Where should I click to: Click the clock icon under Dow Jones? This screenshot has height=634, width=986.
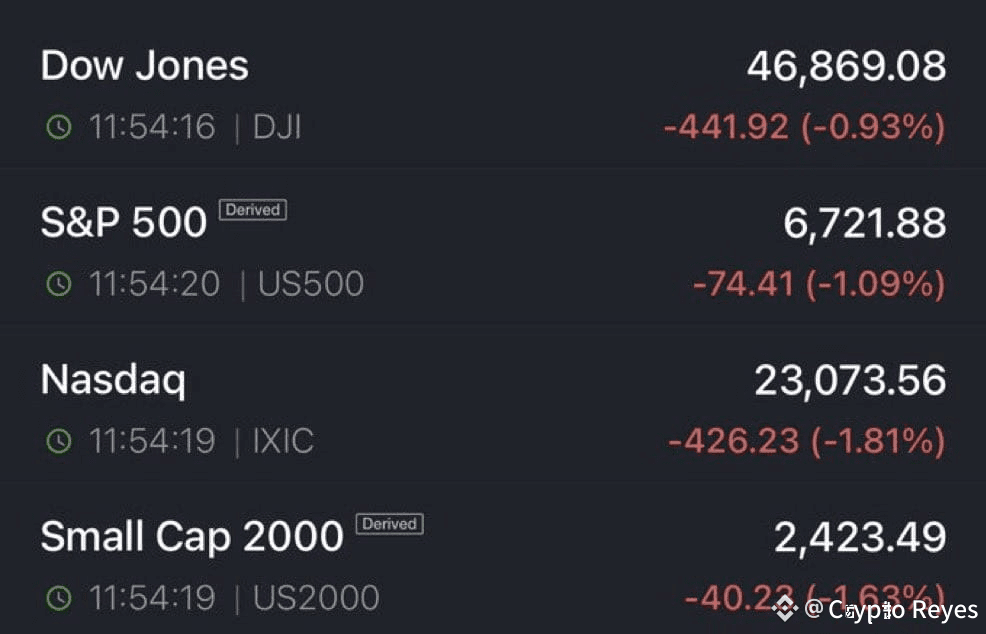59,128
